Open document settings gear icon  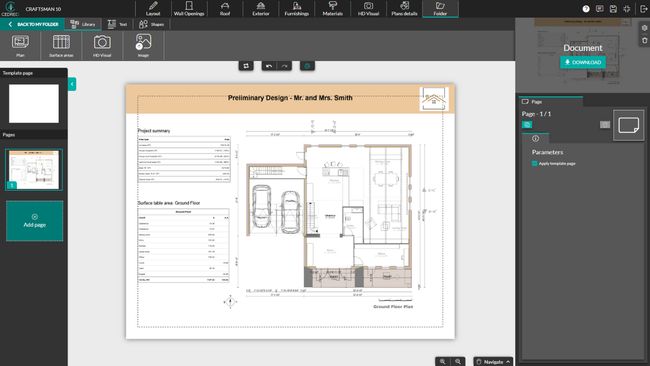[645, 28]
